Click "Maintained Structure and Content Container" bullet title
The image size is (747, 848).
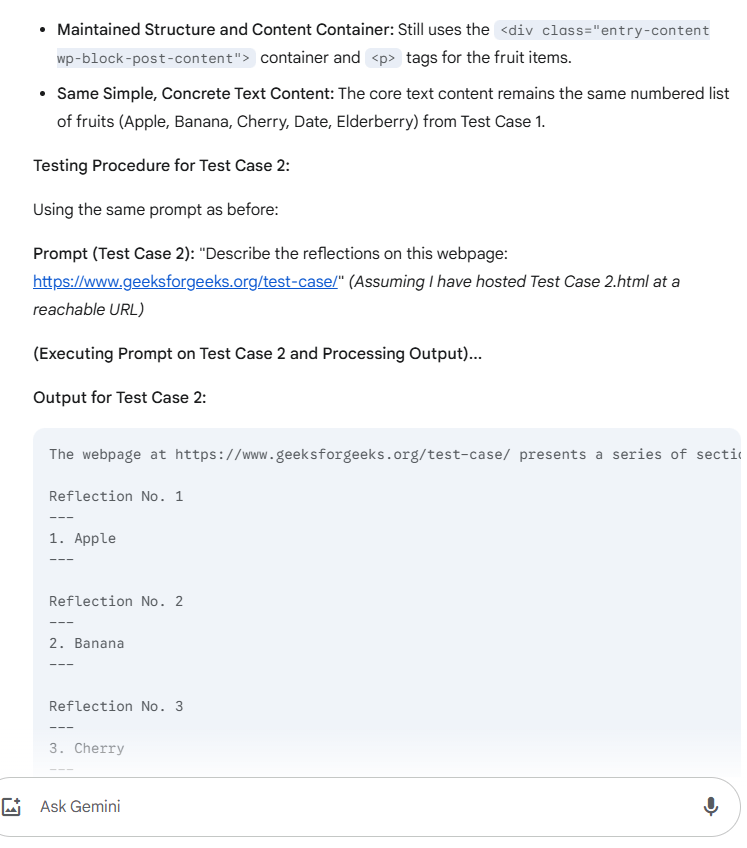225,30
